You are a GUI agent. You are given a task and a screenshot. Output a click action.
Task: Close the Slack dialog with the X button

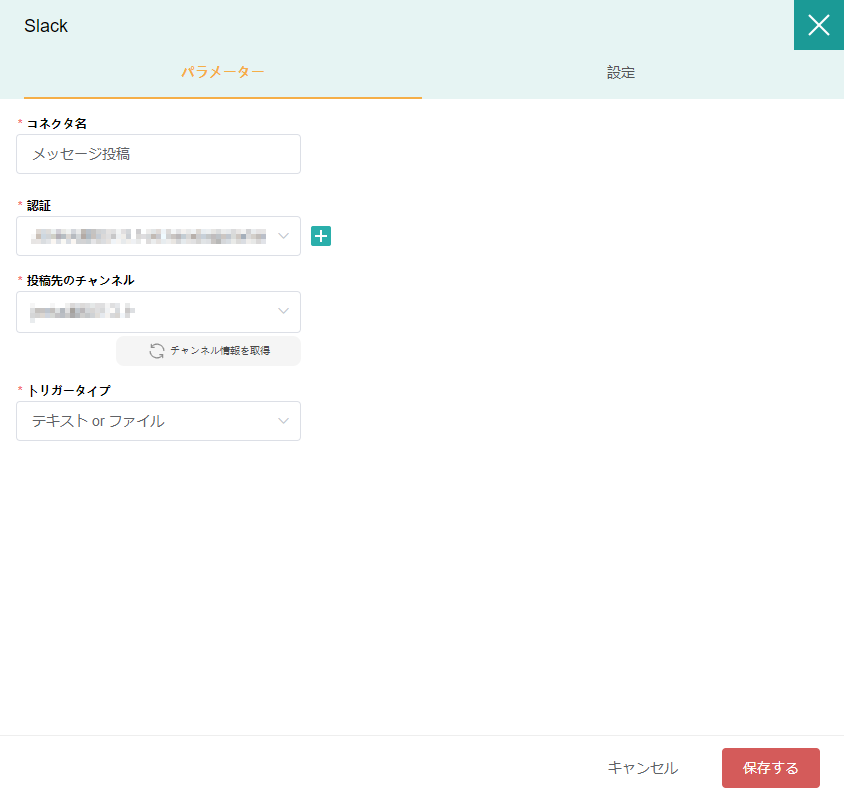click(x=819, y=25)
